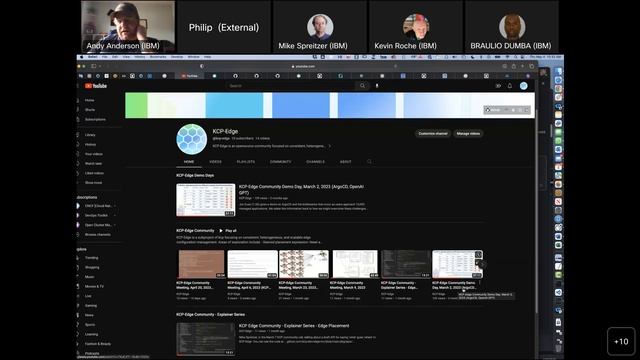Click the Customize channel button

click(433, 133)
